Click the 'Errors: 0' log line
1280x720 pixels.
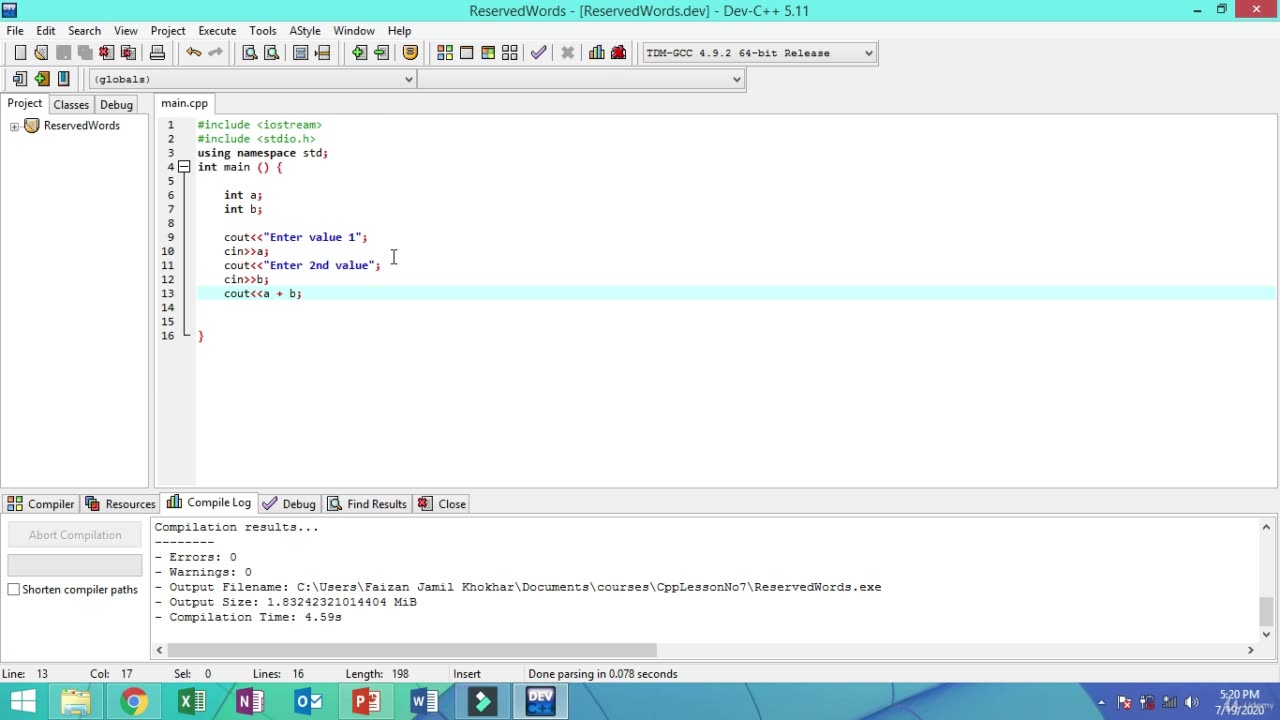(x=195, y=557)
